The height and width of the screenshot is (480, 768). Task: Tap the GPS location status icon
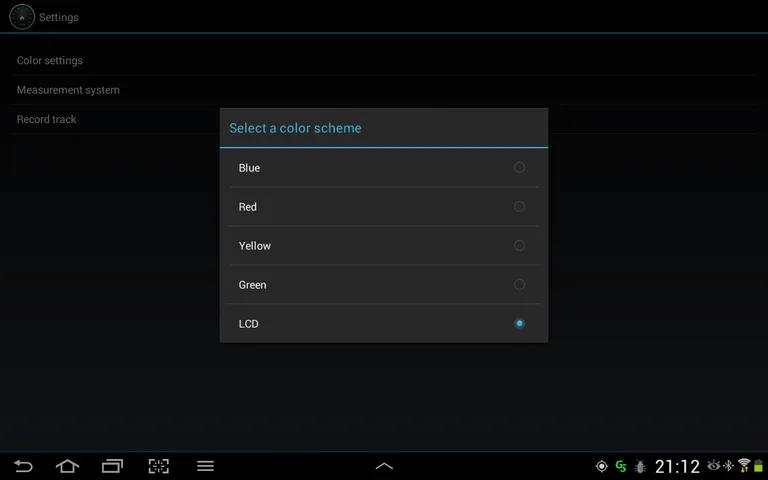tap(601, 466)
